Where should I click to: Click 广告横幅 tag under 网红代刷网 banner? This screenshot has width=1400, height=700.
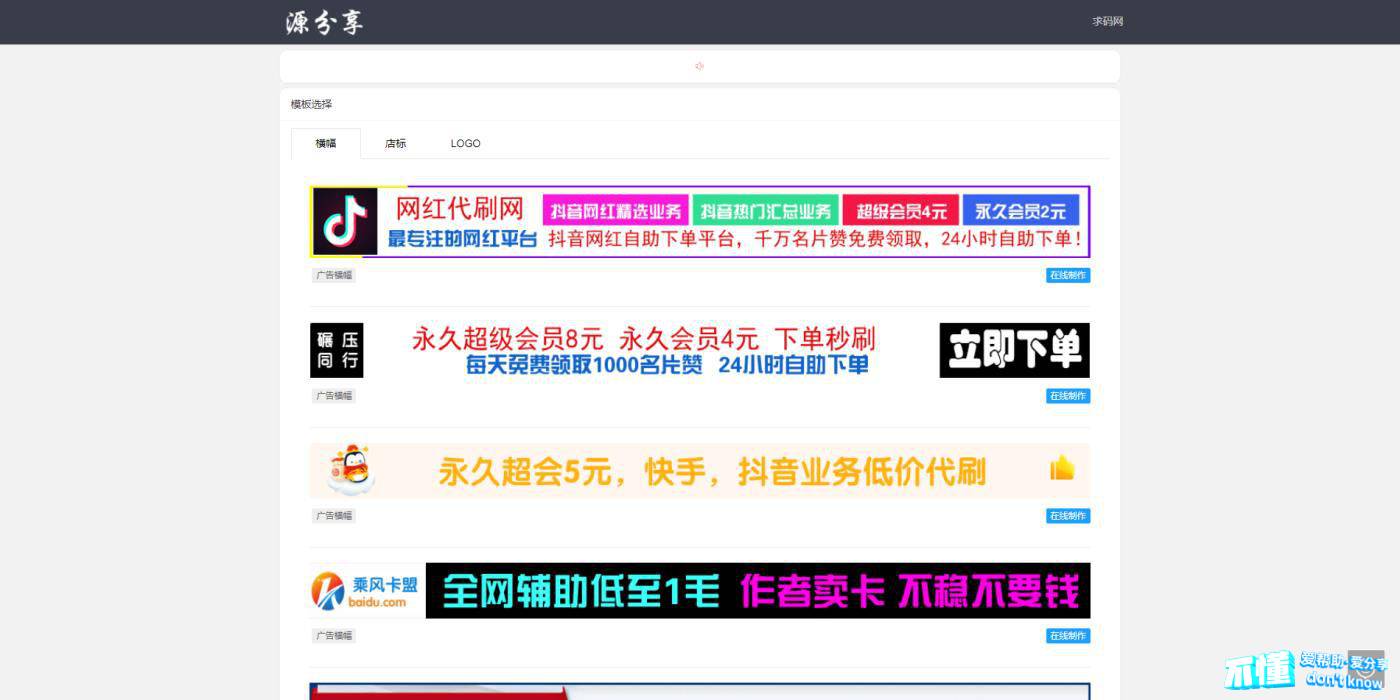pyautogui.click(x=334, y=275)
